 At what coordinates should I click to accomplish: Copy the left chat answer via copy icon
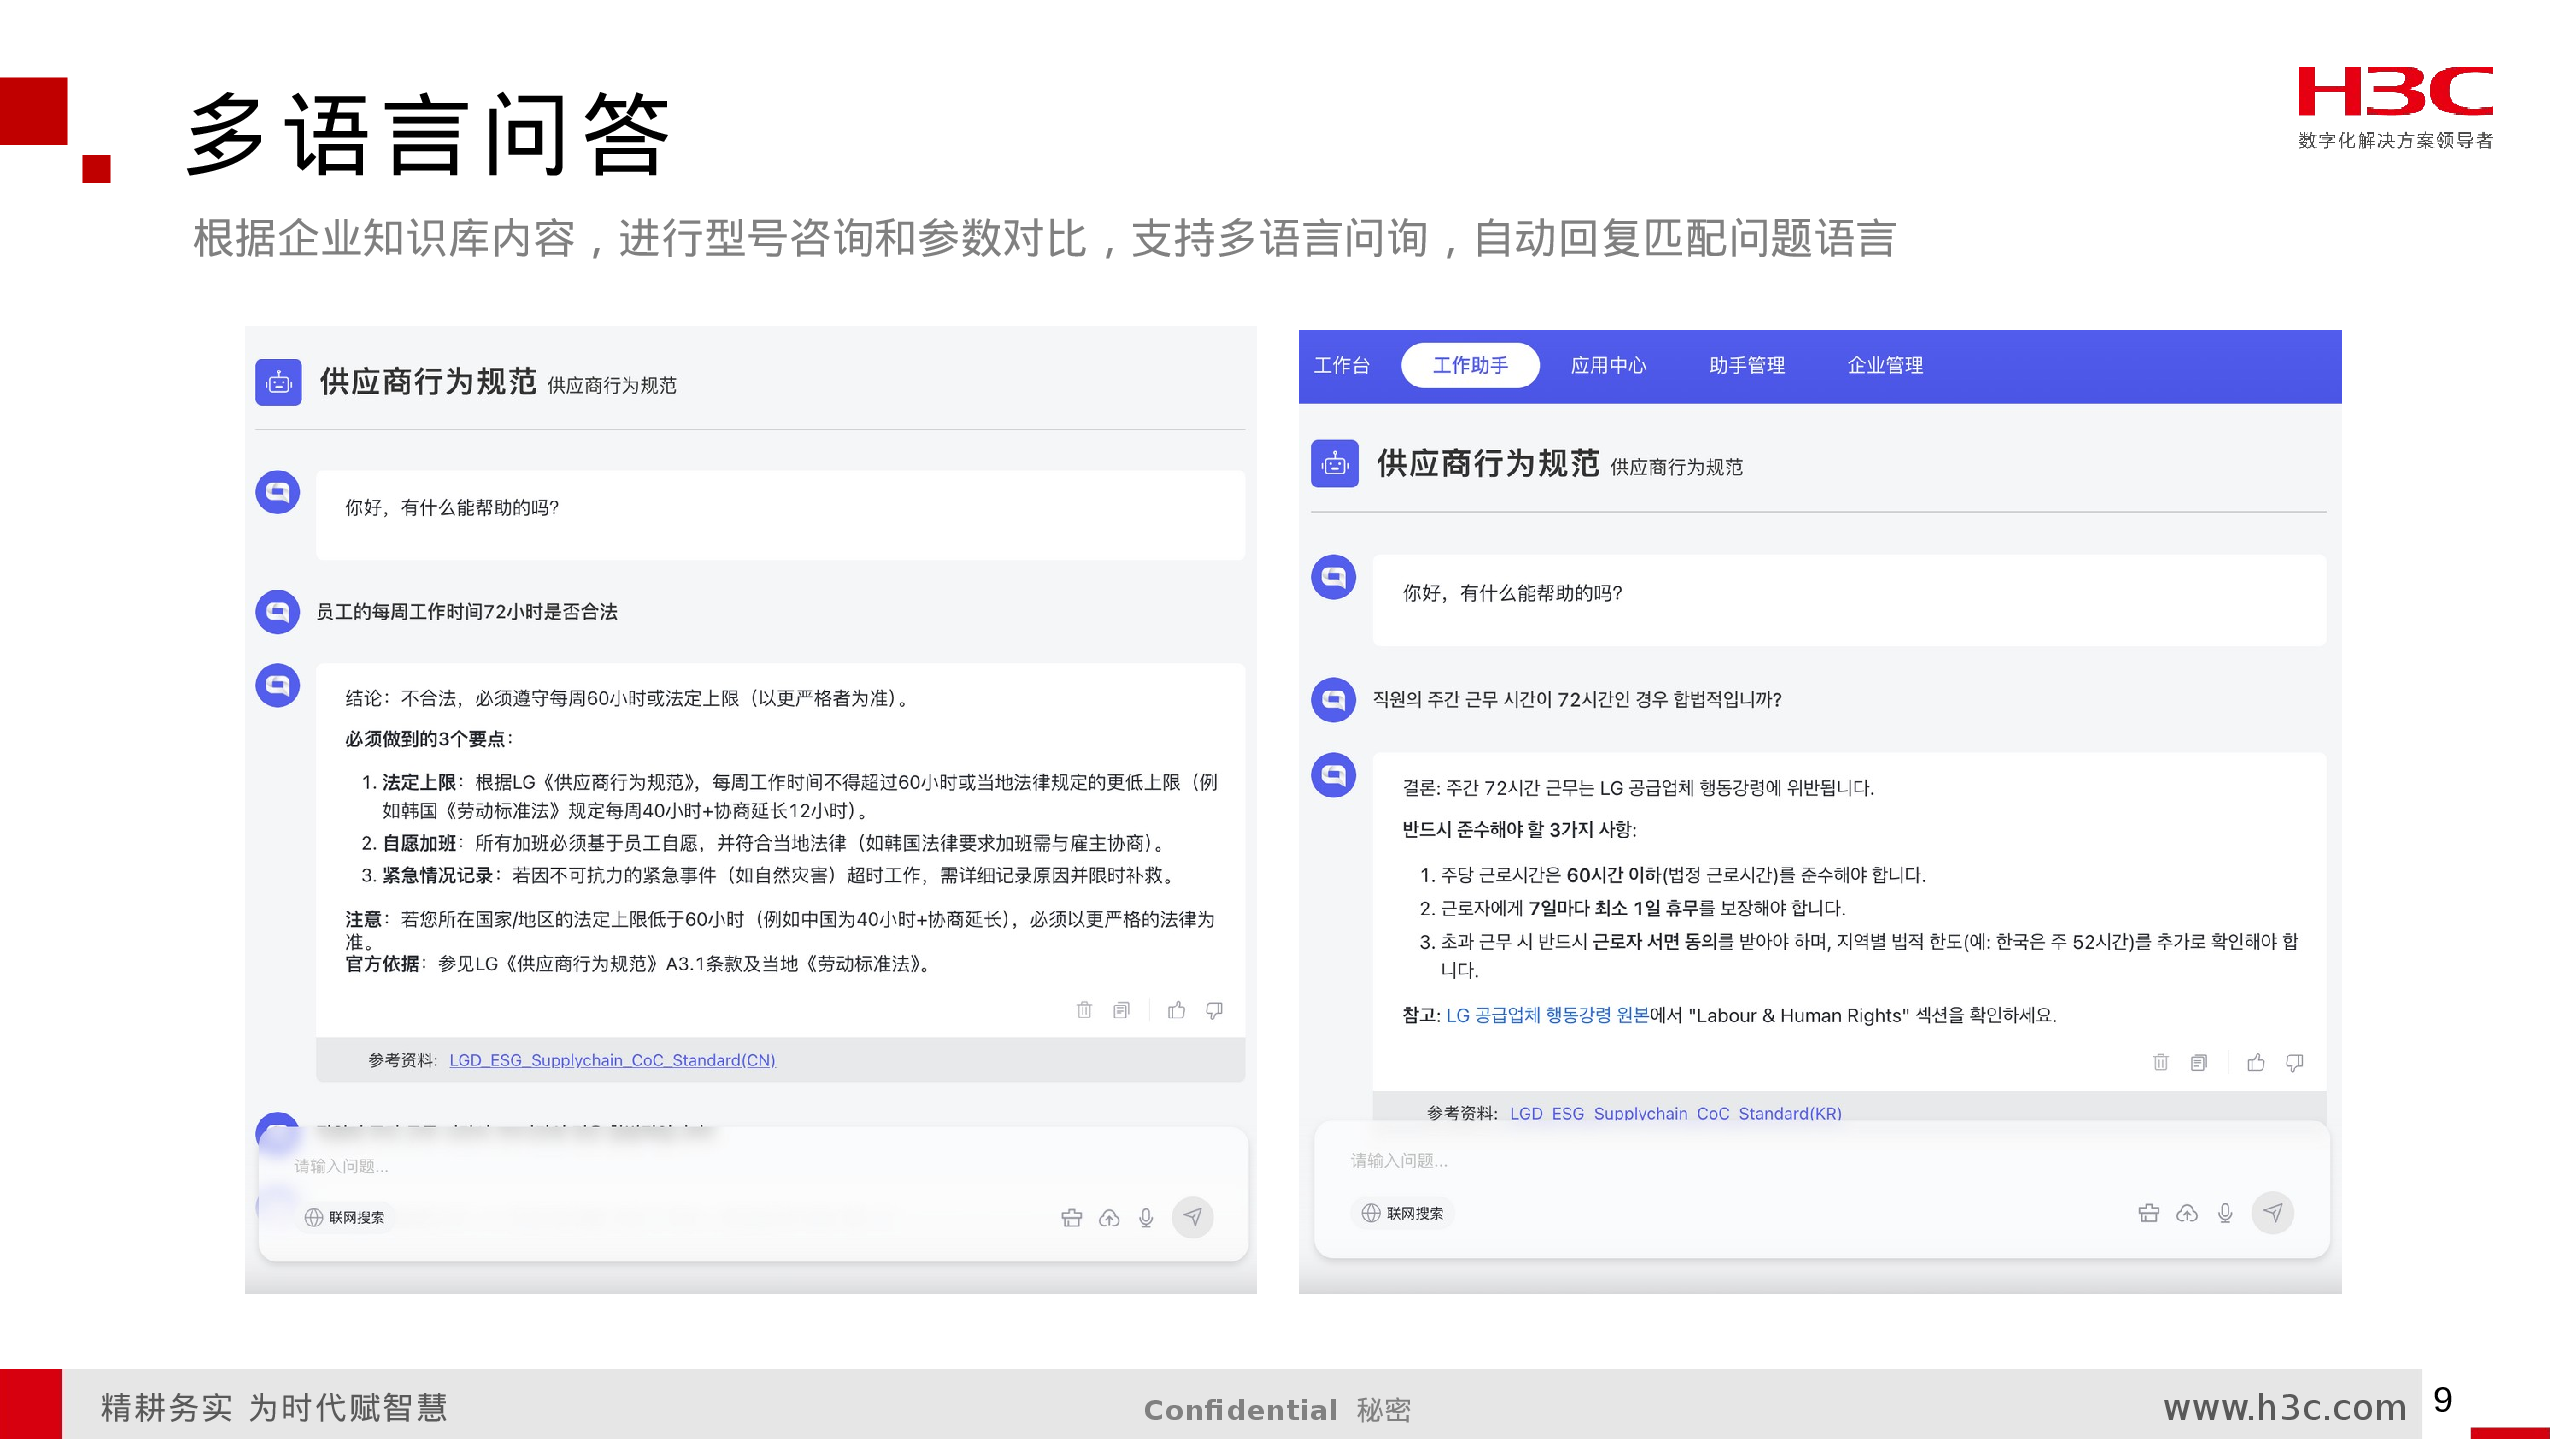pyautogui.click(x=1121, y=1010)
